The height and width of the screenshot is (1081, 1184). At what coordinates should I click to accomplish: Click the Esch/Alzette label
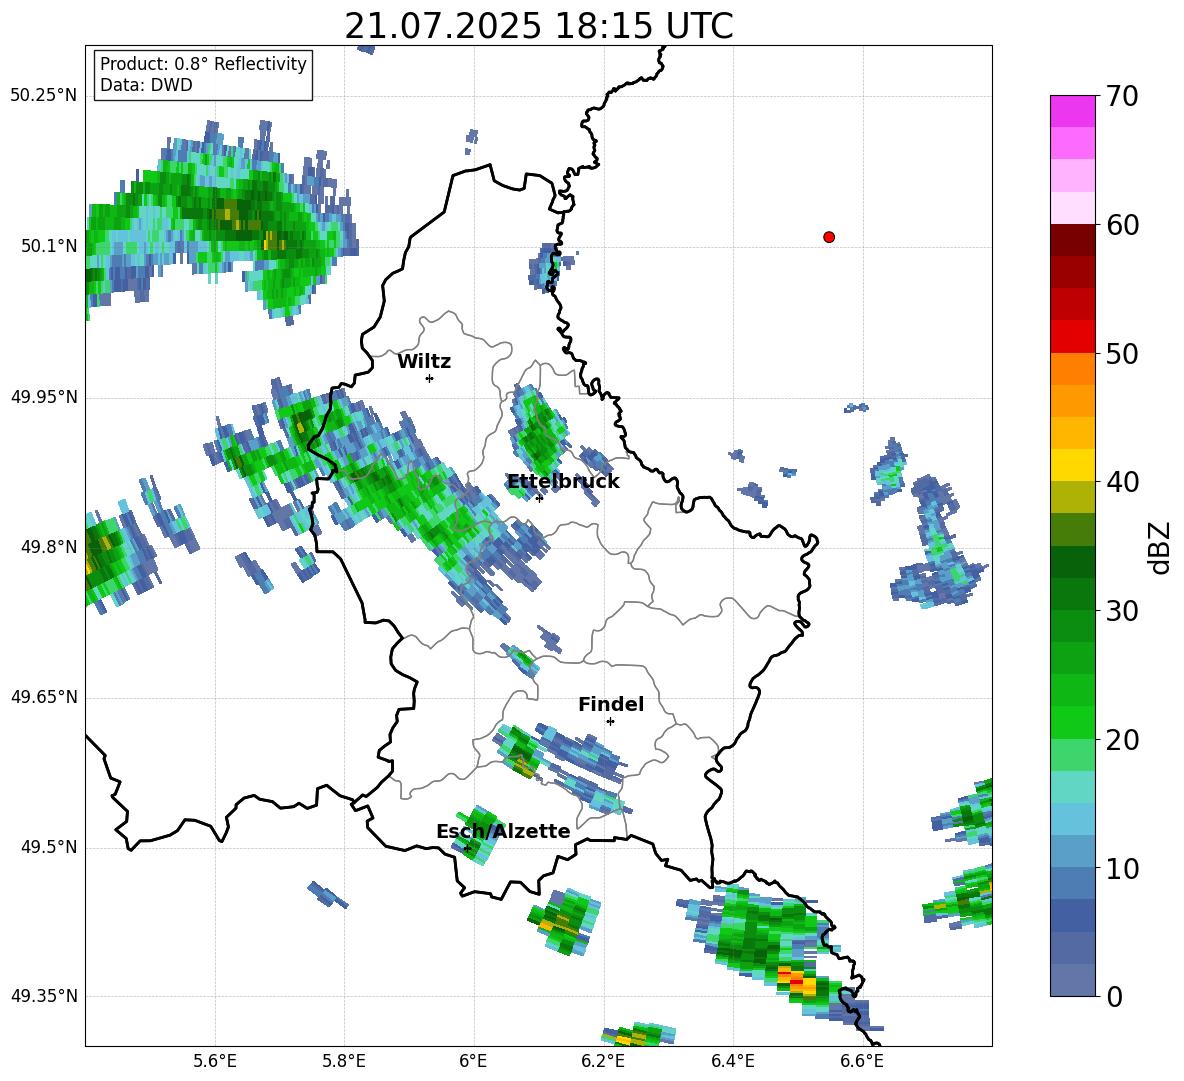click(503, 831)
